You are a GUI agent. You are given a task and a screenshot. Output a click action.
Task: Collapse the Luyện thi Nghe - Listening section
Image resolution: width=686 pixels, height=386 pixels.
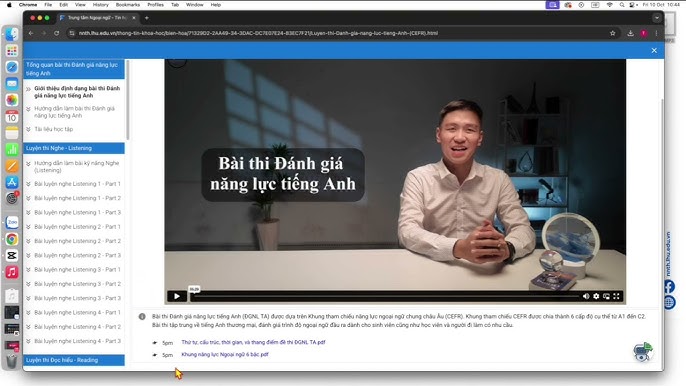[x=74, y=148]
